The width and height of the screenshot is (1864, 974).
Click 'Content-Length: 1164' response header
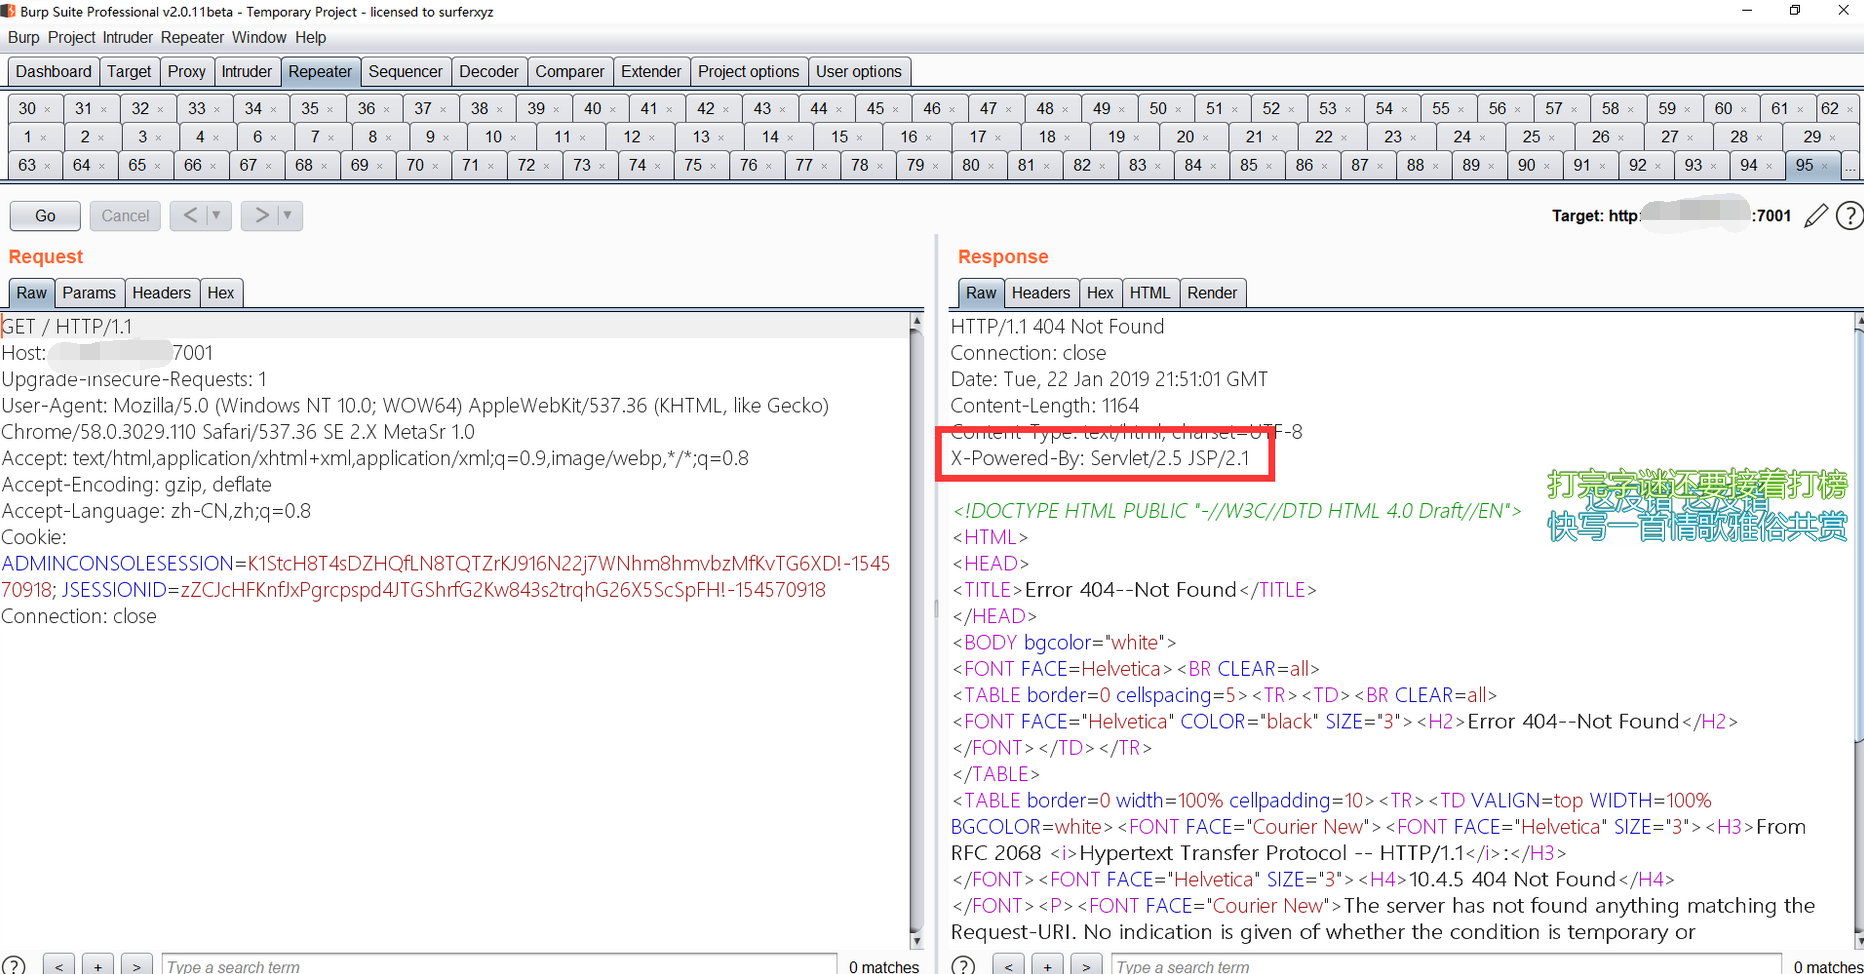pyautogui.click(x=1044, y=405)
